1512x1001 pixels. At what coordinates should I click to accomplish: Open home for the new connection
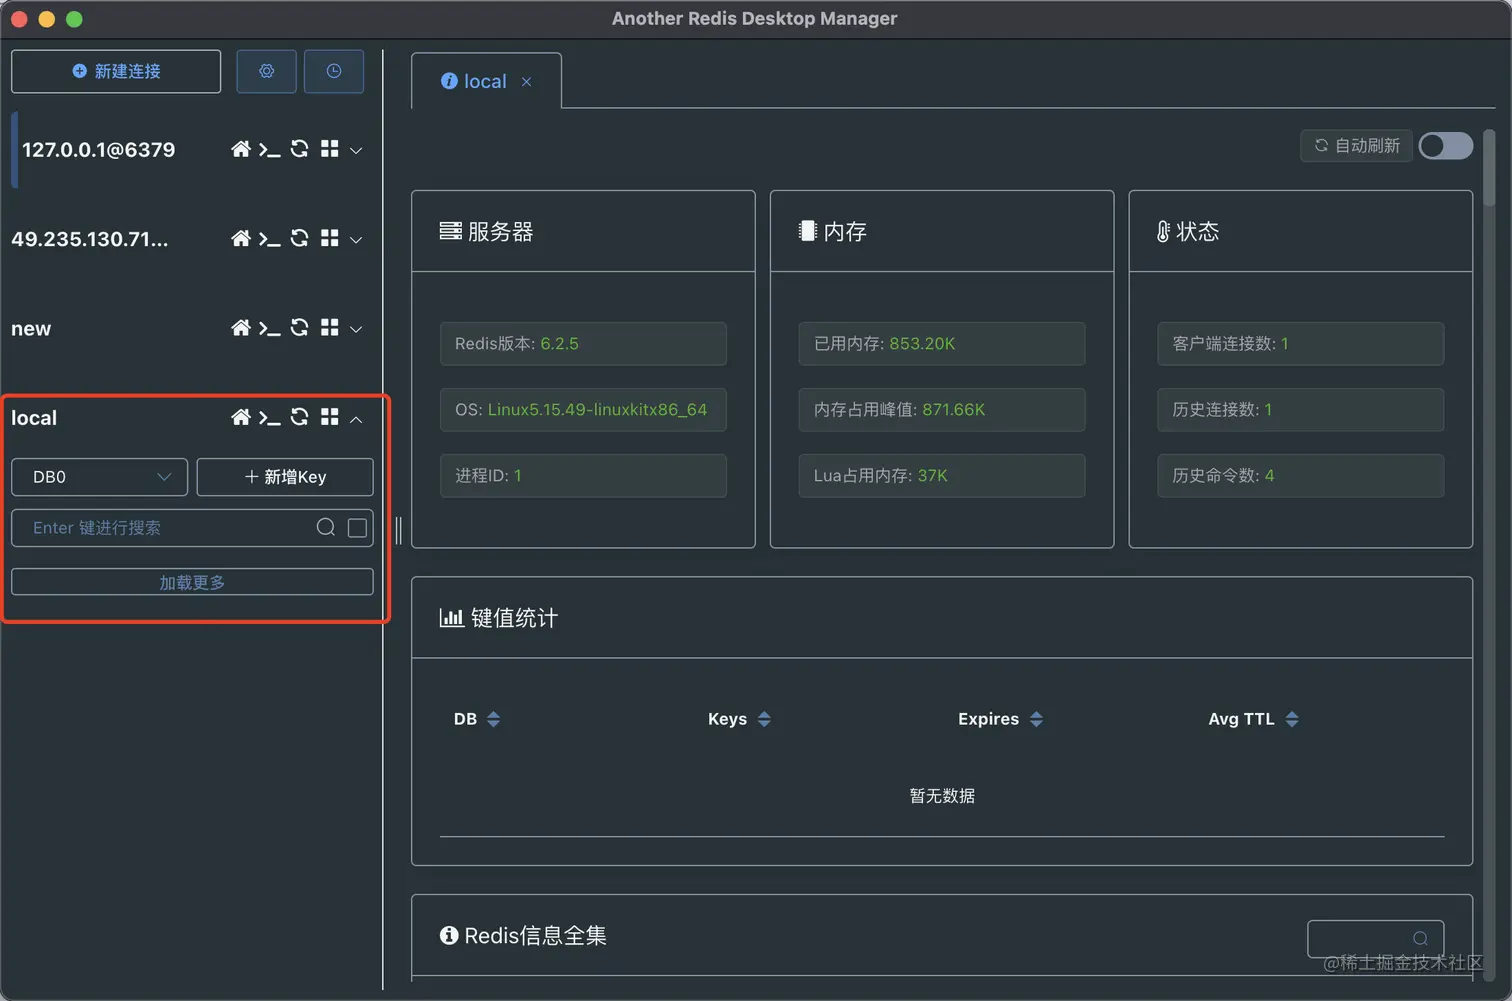pos(240,328)
